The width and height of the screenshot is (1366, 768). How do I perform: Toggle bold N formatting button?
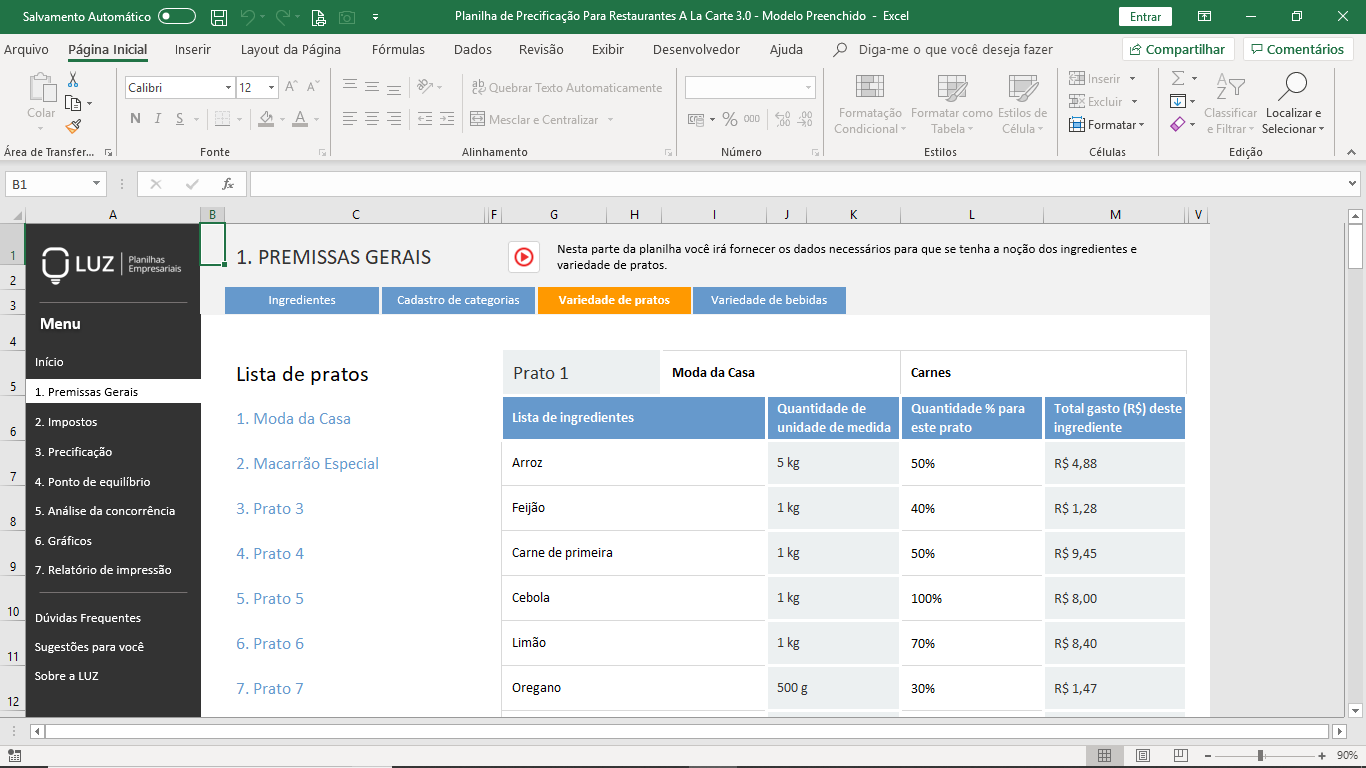click(x=135, y=119)
